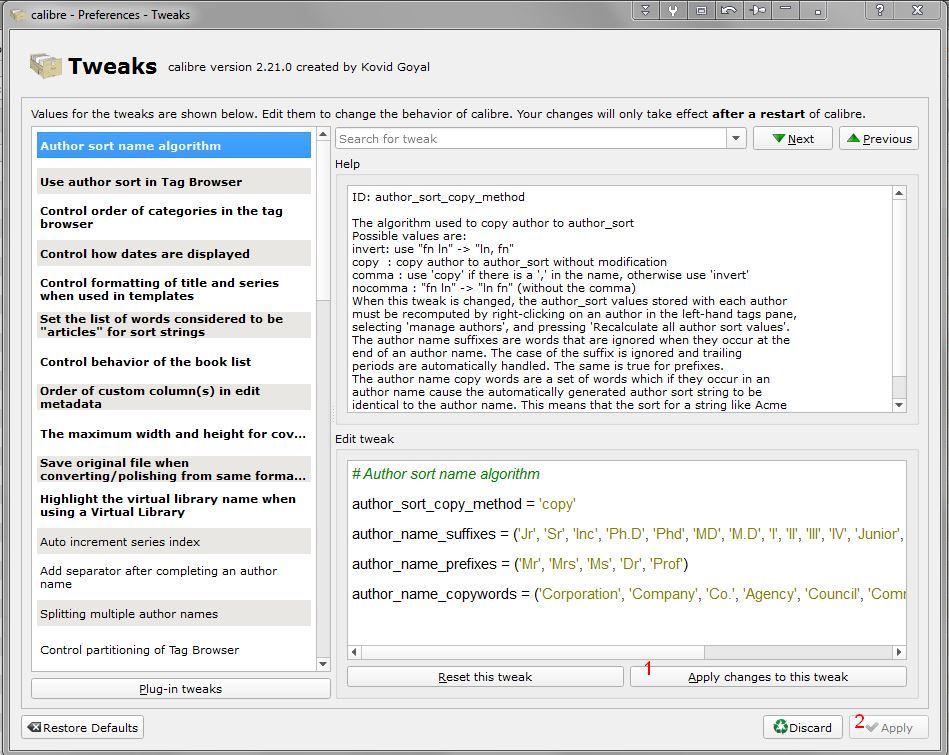Go to Previous search match

(879, 139)
